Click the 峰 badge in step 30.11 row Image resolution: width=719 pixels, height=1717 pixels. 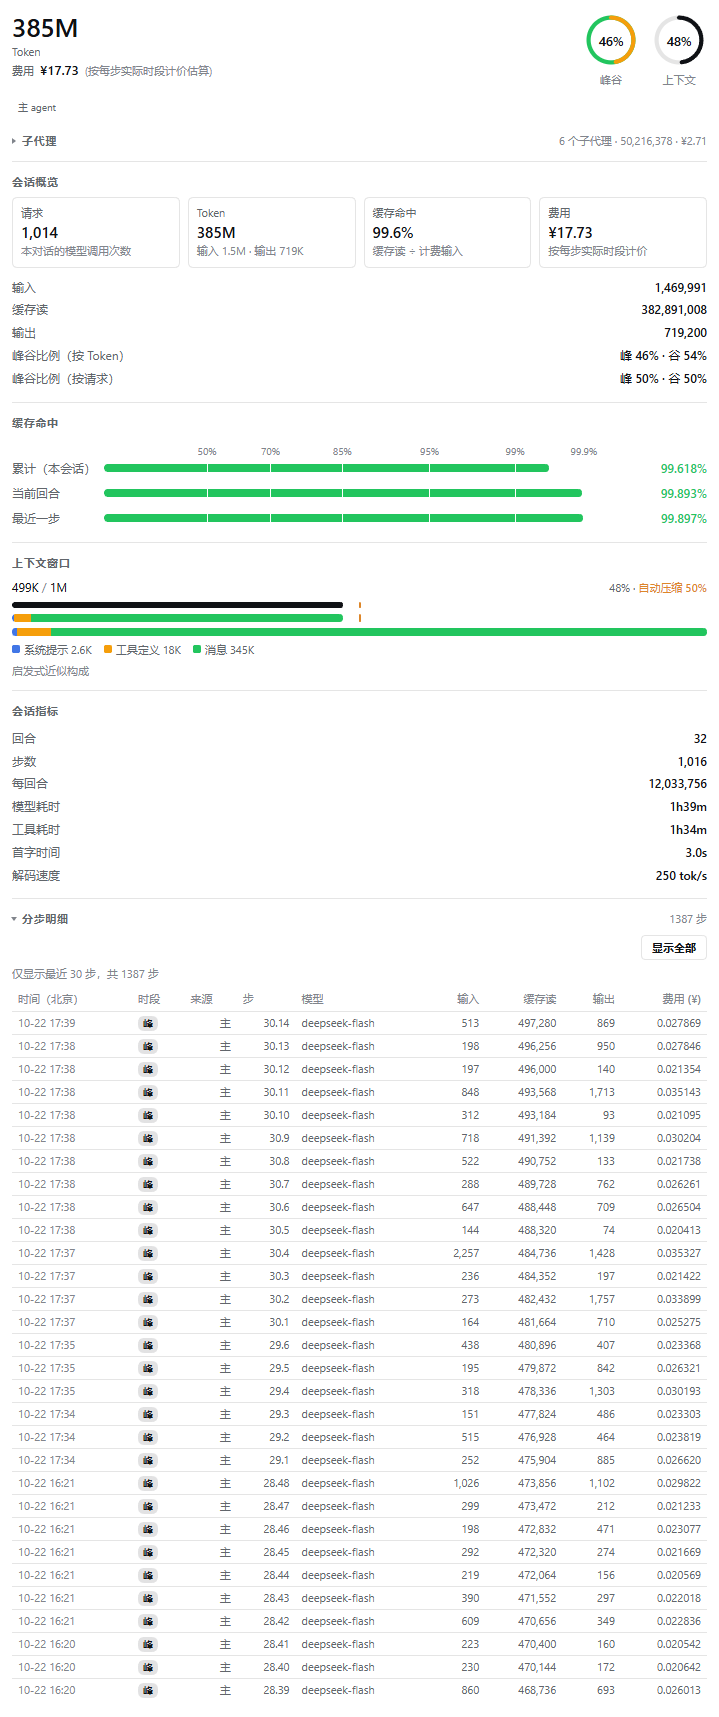(x=148, y=1092)
